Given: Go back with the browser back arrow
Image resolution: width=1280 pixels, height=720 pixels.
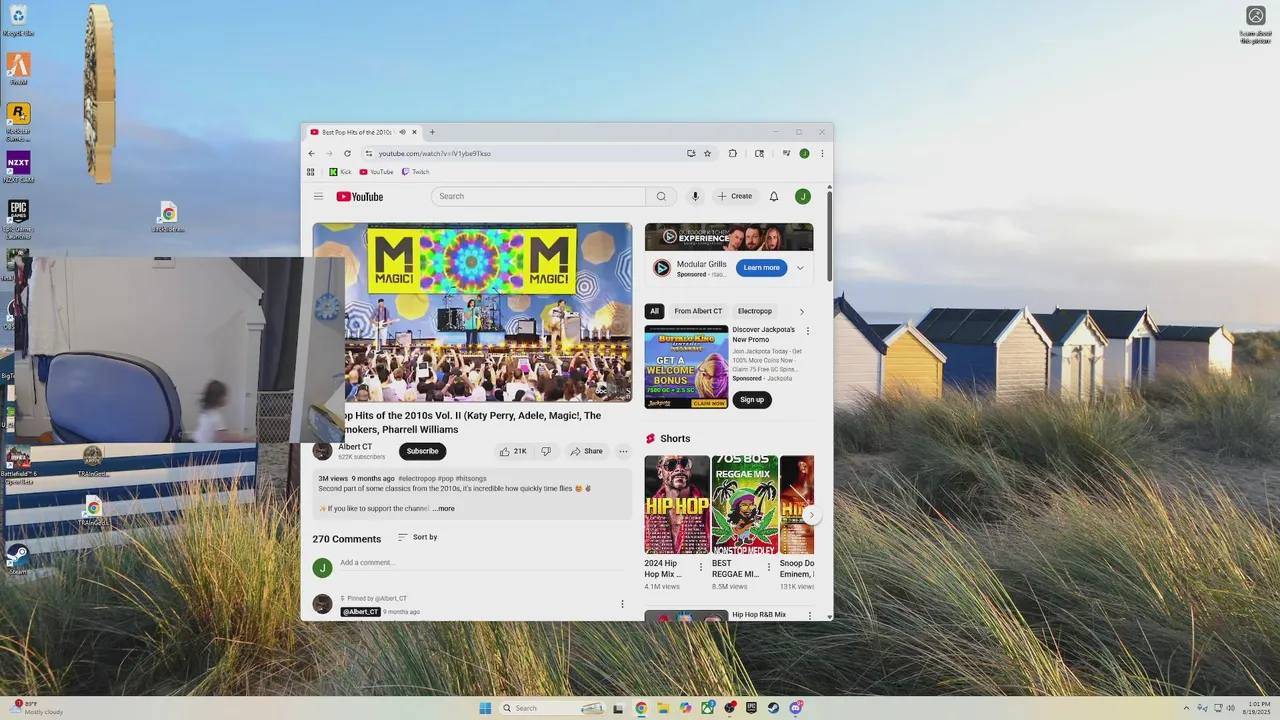Looking at the screenshot, I should [x=311, y=153].
